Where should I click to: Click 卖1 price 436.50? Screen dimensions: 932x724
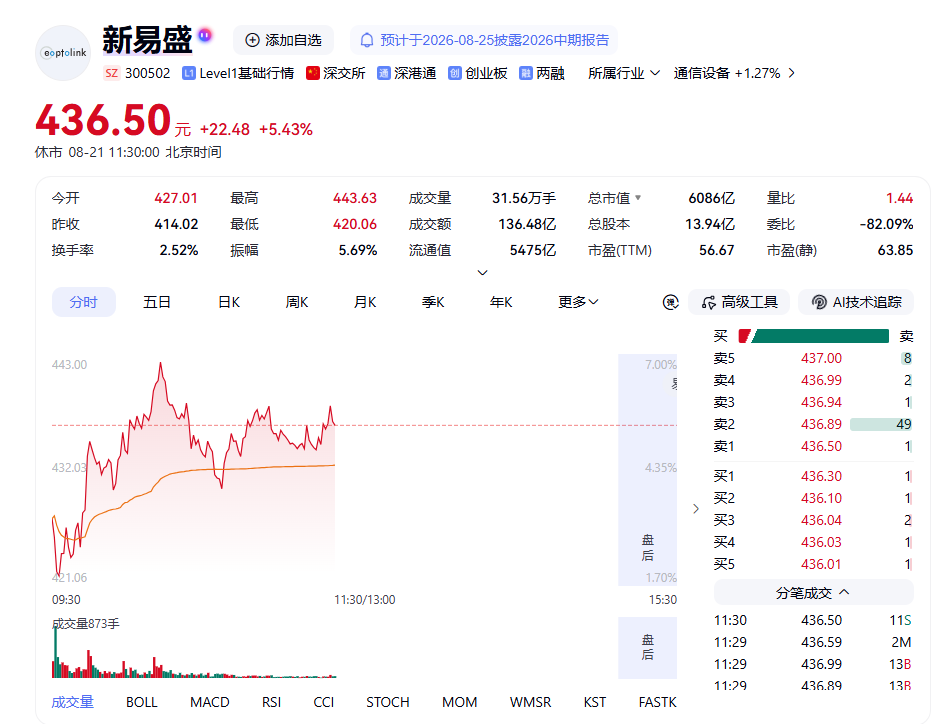[x=821, y=446]
